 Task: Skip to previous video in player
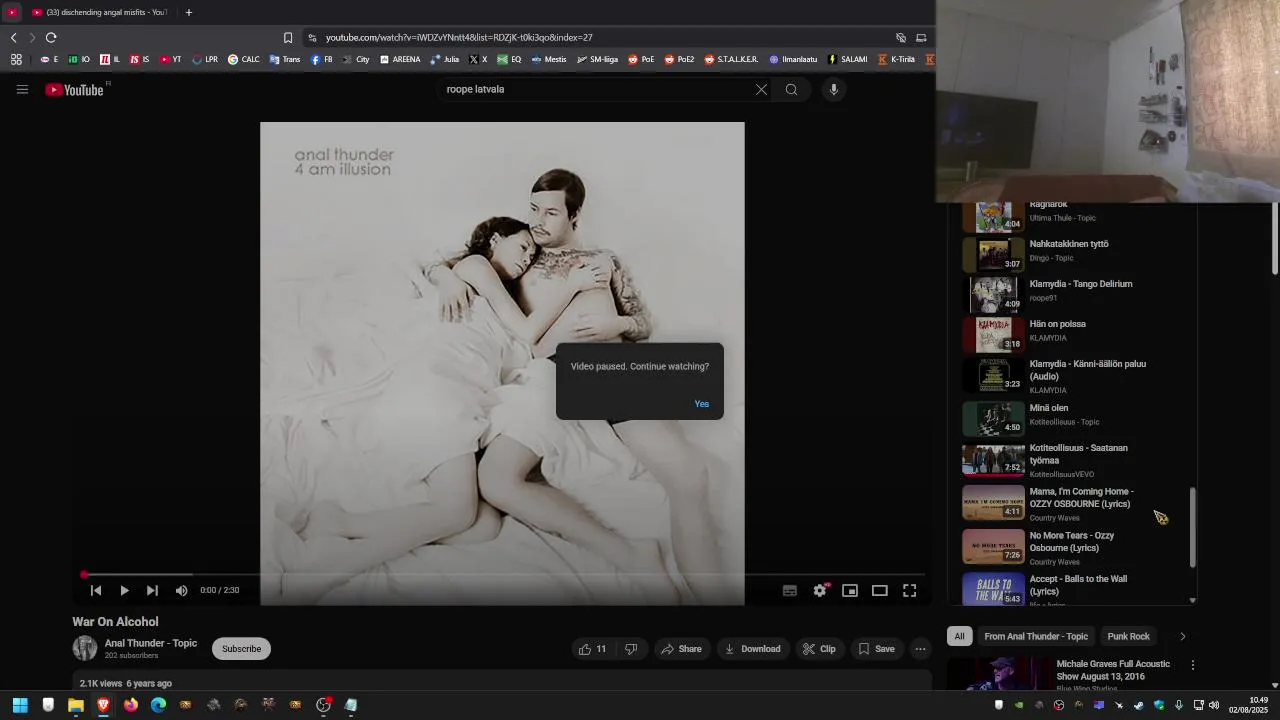point(96,591)
